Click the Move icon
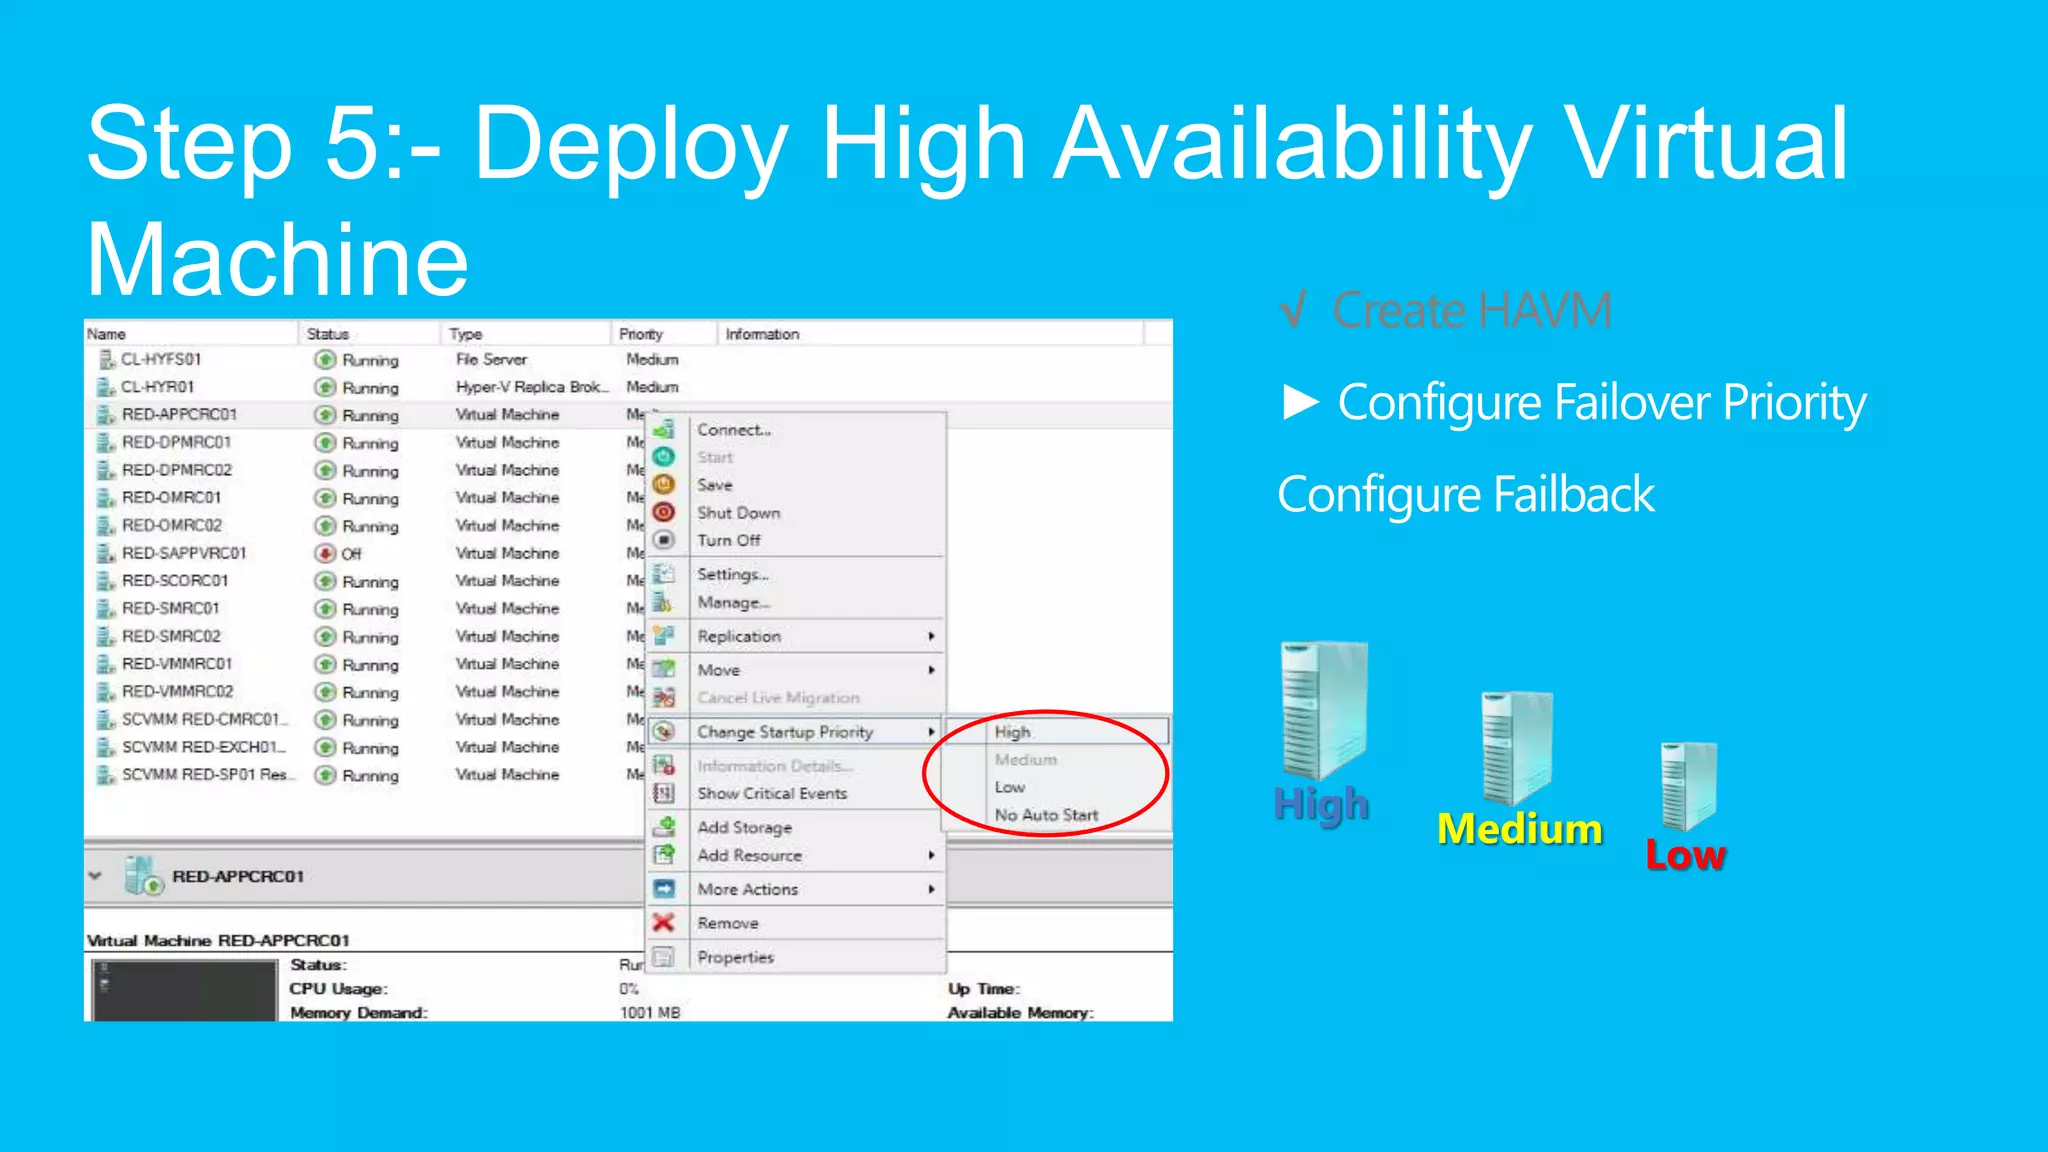Screen dimensions: 2048x1152 (664, 669)
